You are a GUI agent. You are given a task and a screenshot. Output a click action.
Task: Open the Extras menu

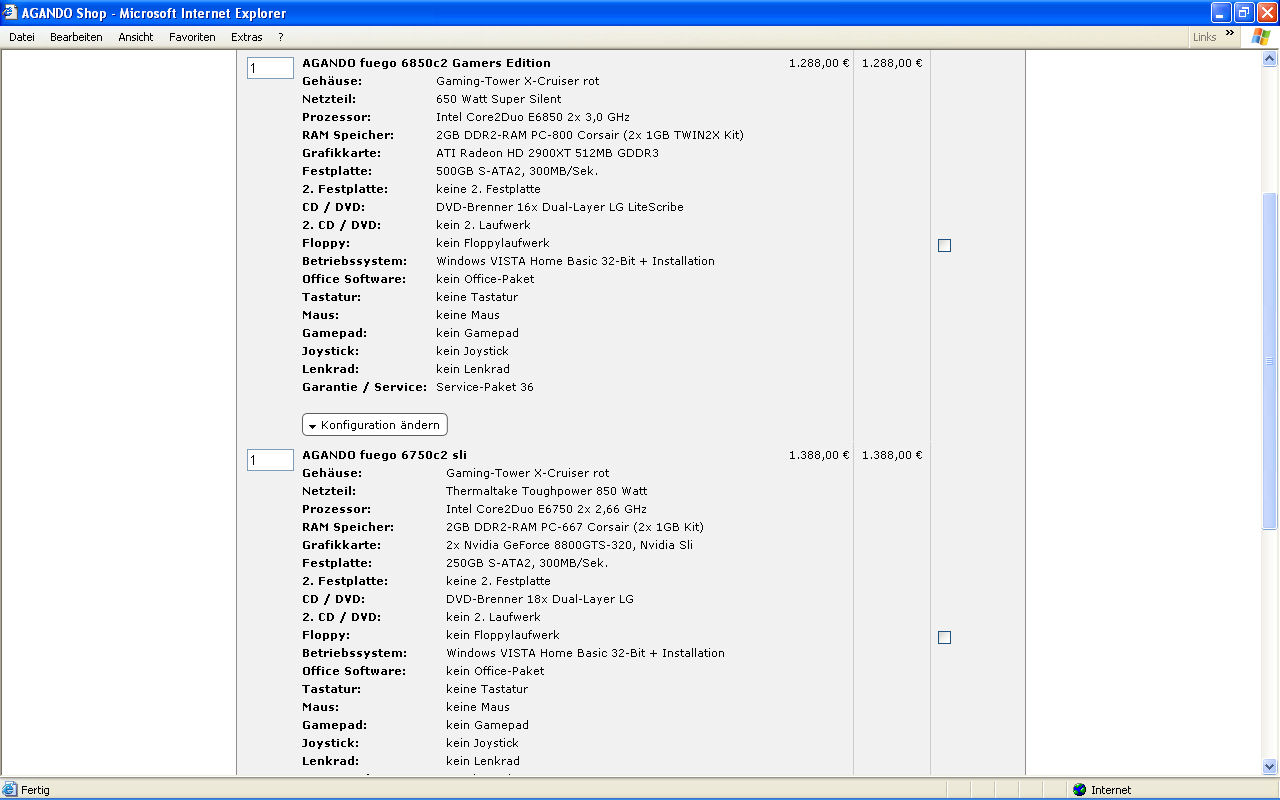pyautogui.click(x=246, y=37)
